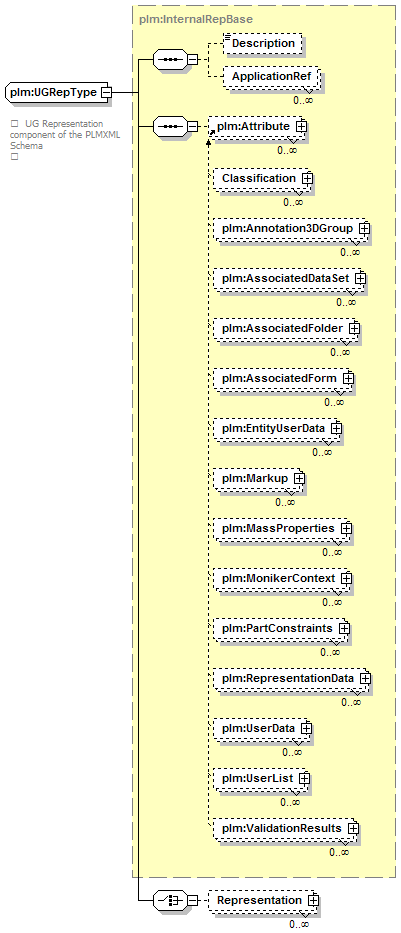The height and width of the screenshot is (933, 401).
Task: Collapse the second sequence group minus box
Action: 192,126
